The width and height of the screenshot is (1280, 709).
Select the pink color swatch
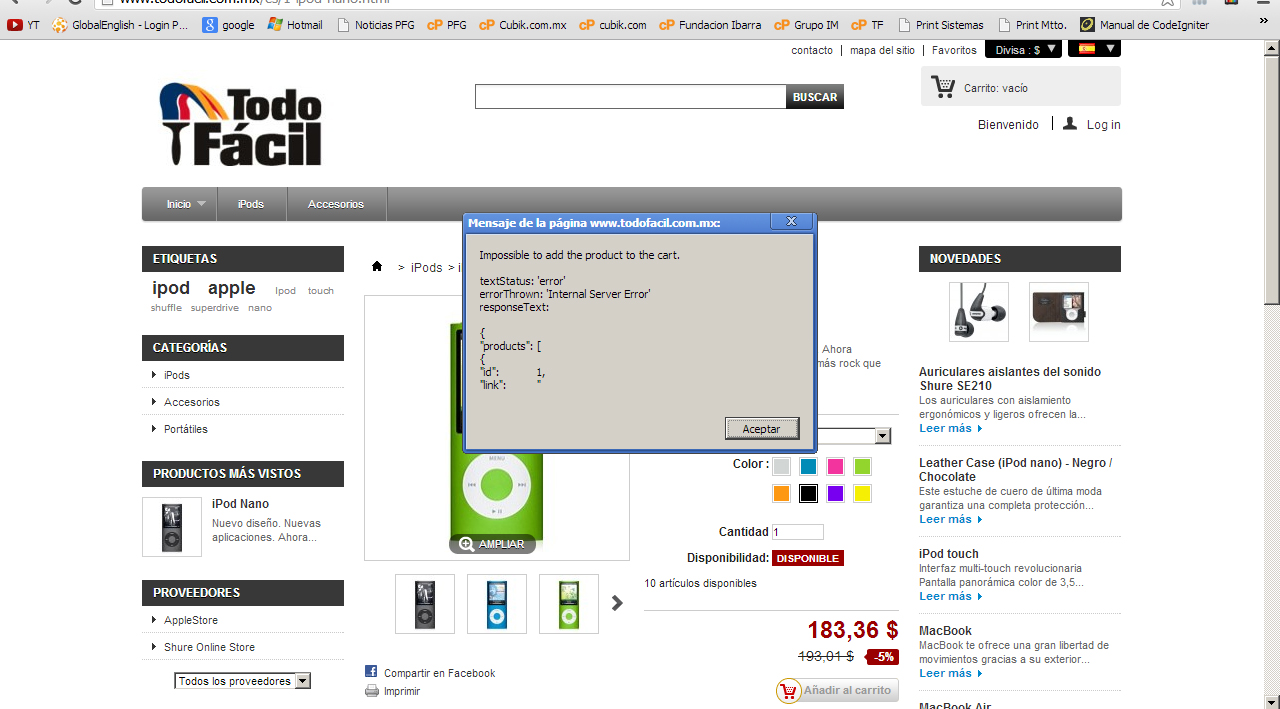click(835, 466)
